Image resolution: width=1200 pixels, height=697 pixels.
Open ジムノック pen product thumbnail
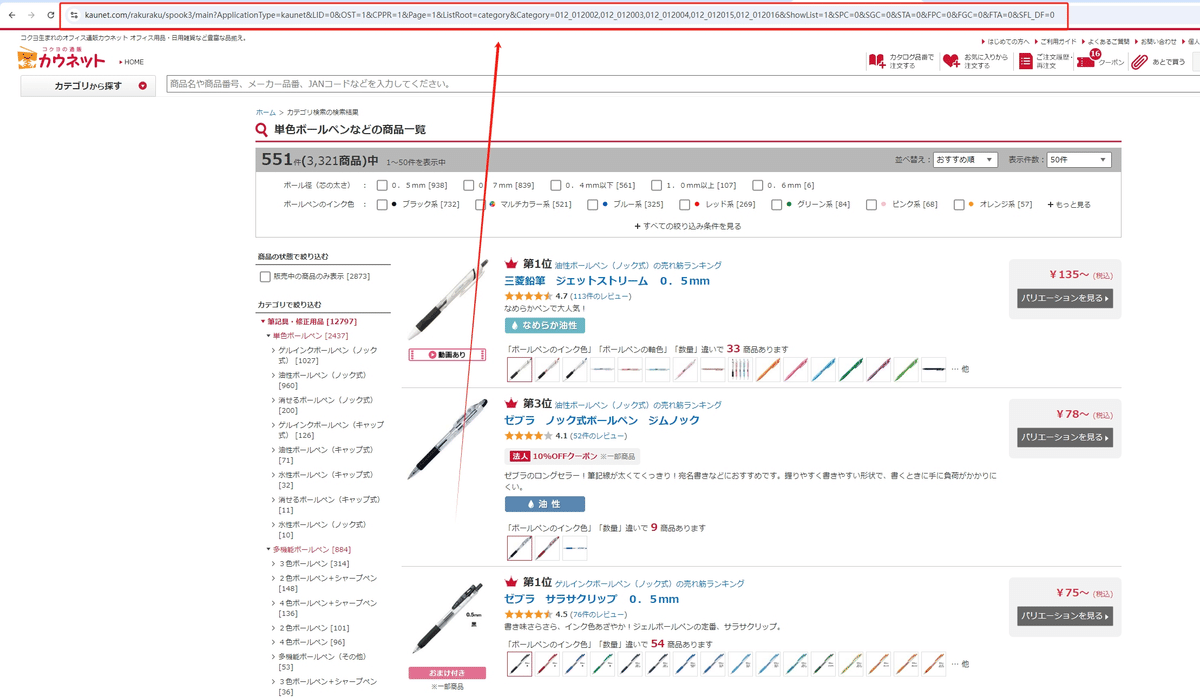447,442
